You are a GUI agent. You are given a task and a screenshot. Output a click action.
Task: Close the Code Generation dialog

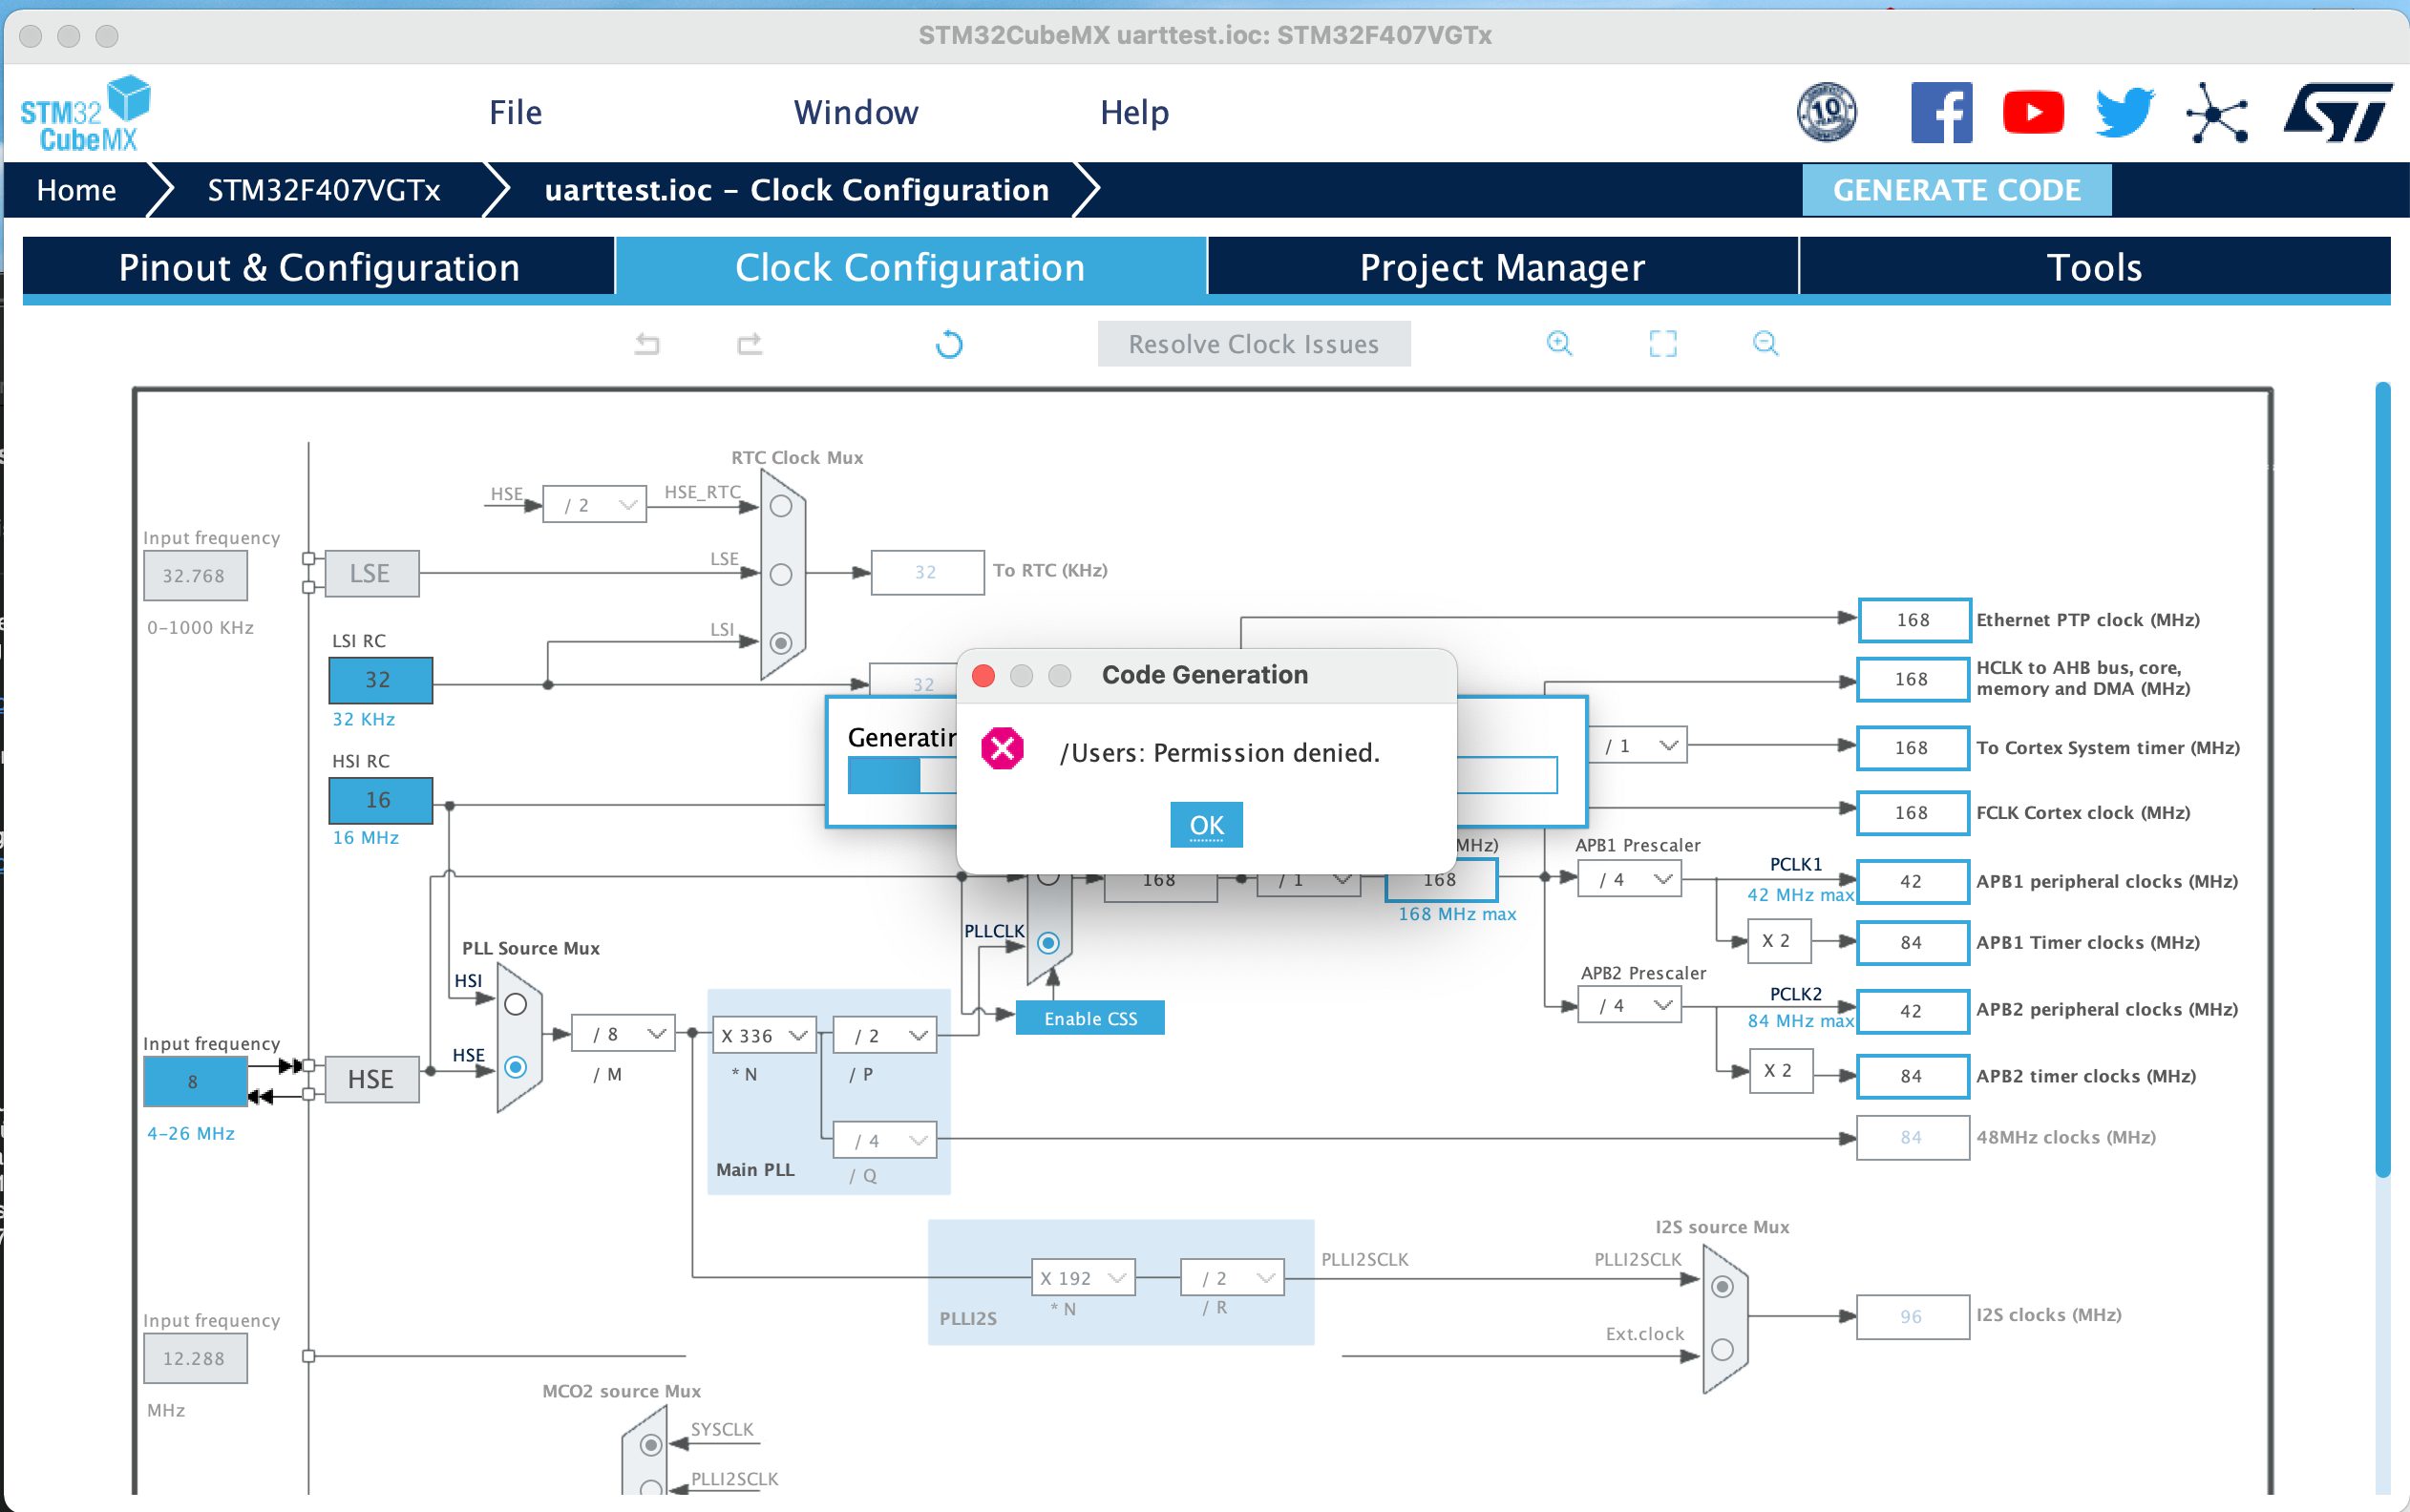click(983, 676)
